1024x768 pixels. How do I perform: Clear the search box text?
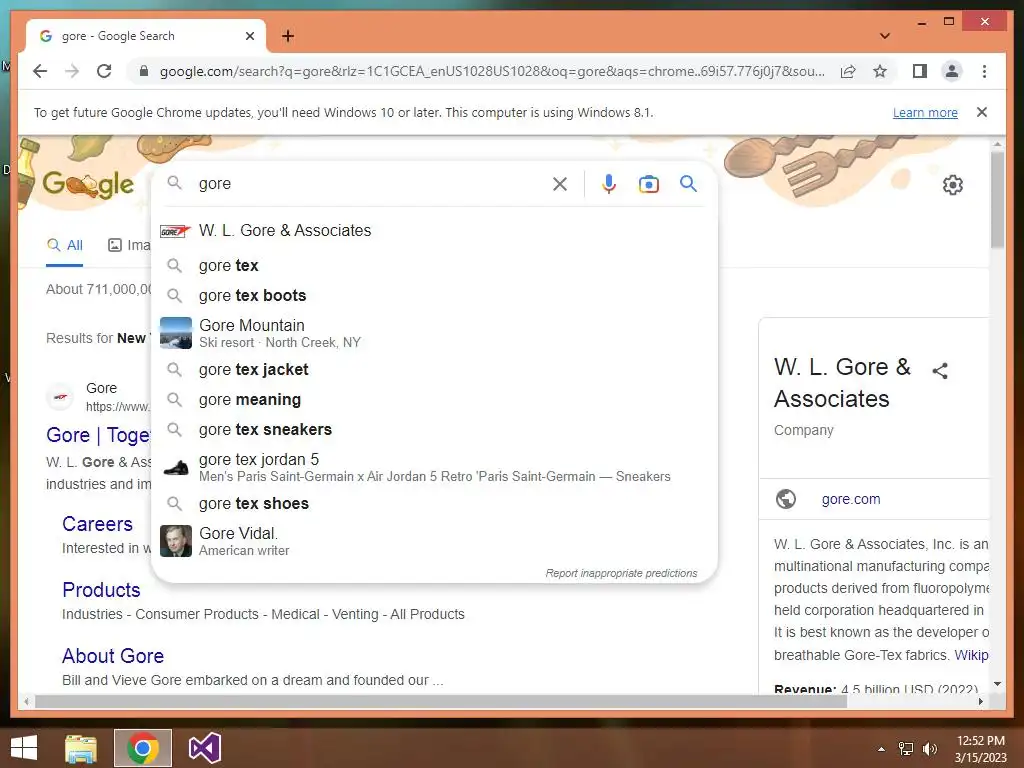coord(560,184)
